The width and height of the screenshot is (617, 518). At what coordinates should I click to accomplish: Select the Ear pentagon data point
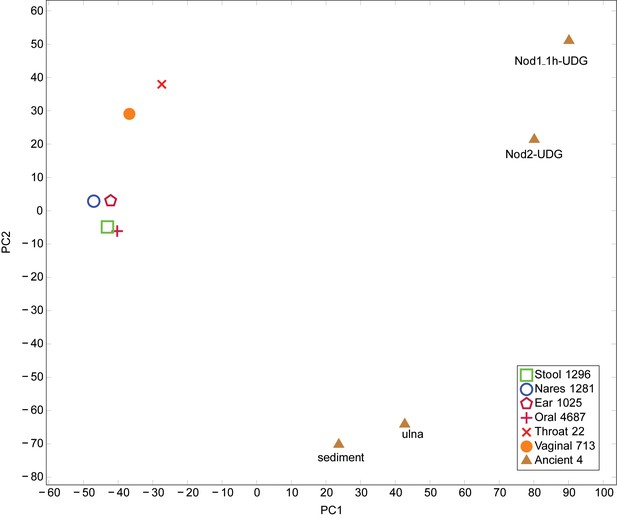(x=111, y=201)
